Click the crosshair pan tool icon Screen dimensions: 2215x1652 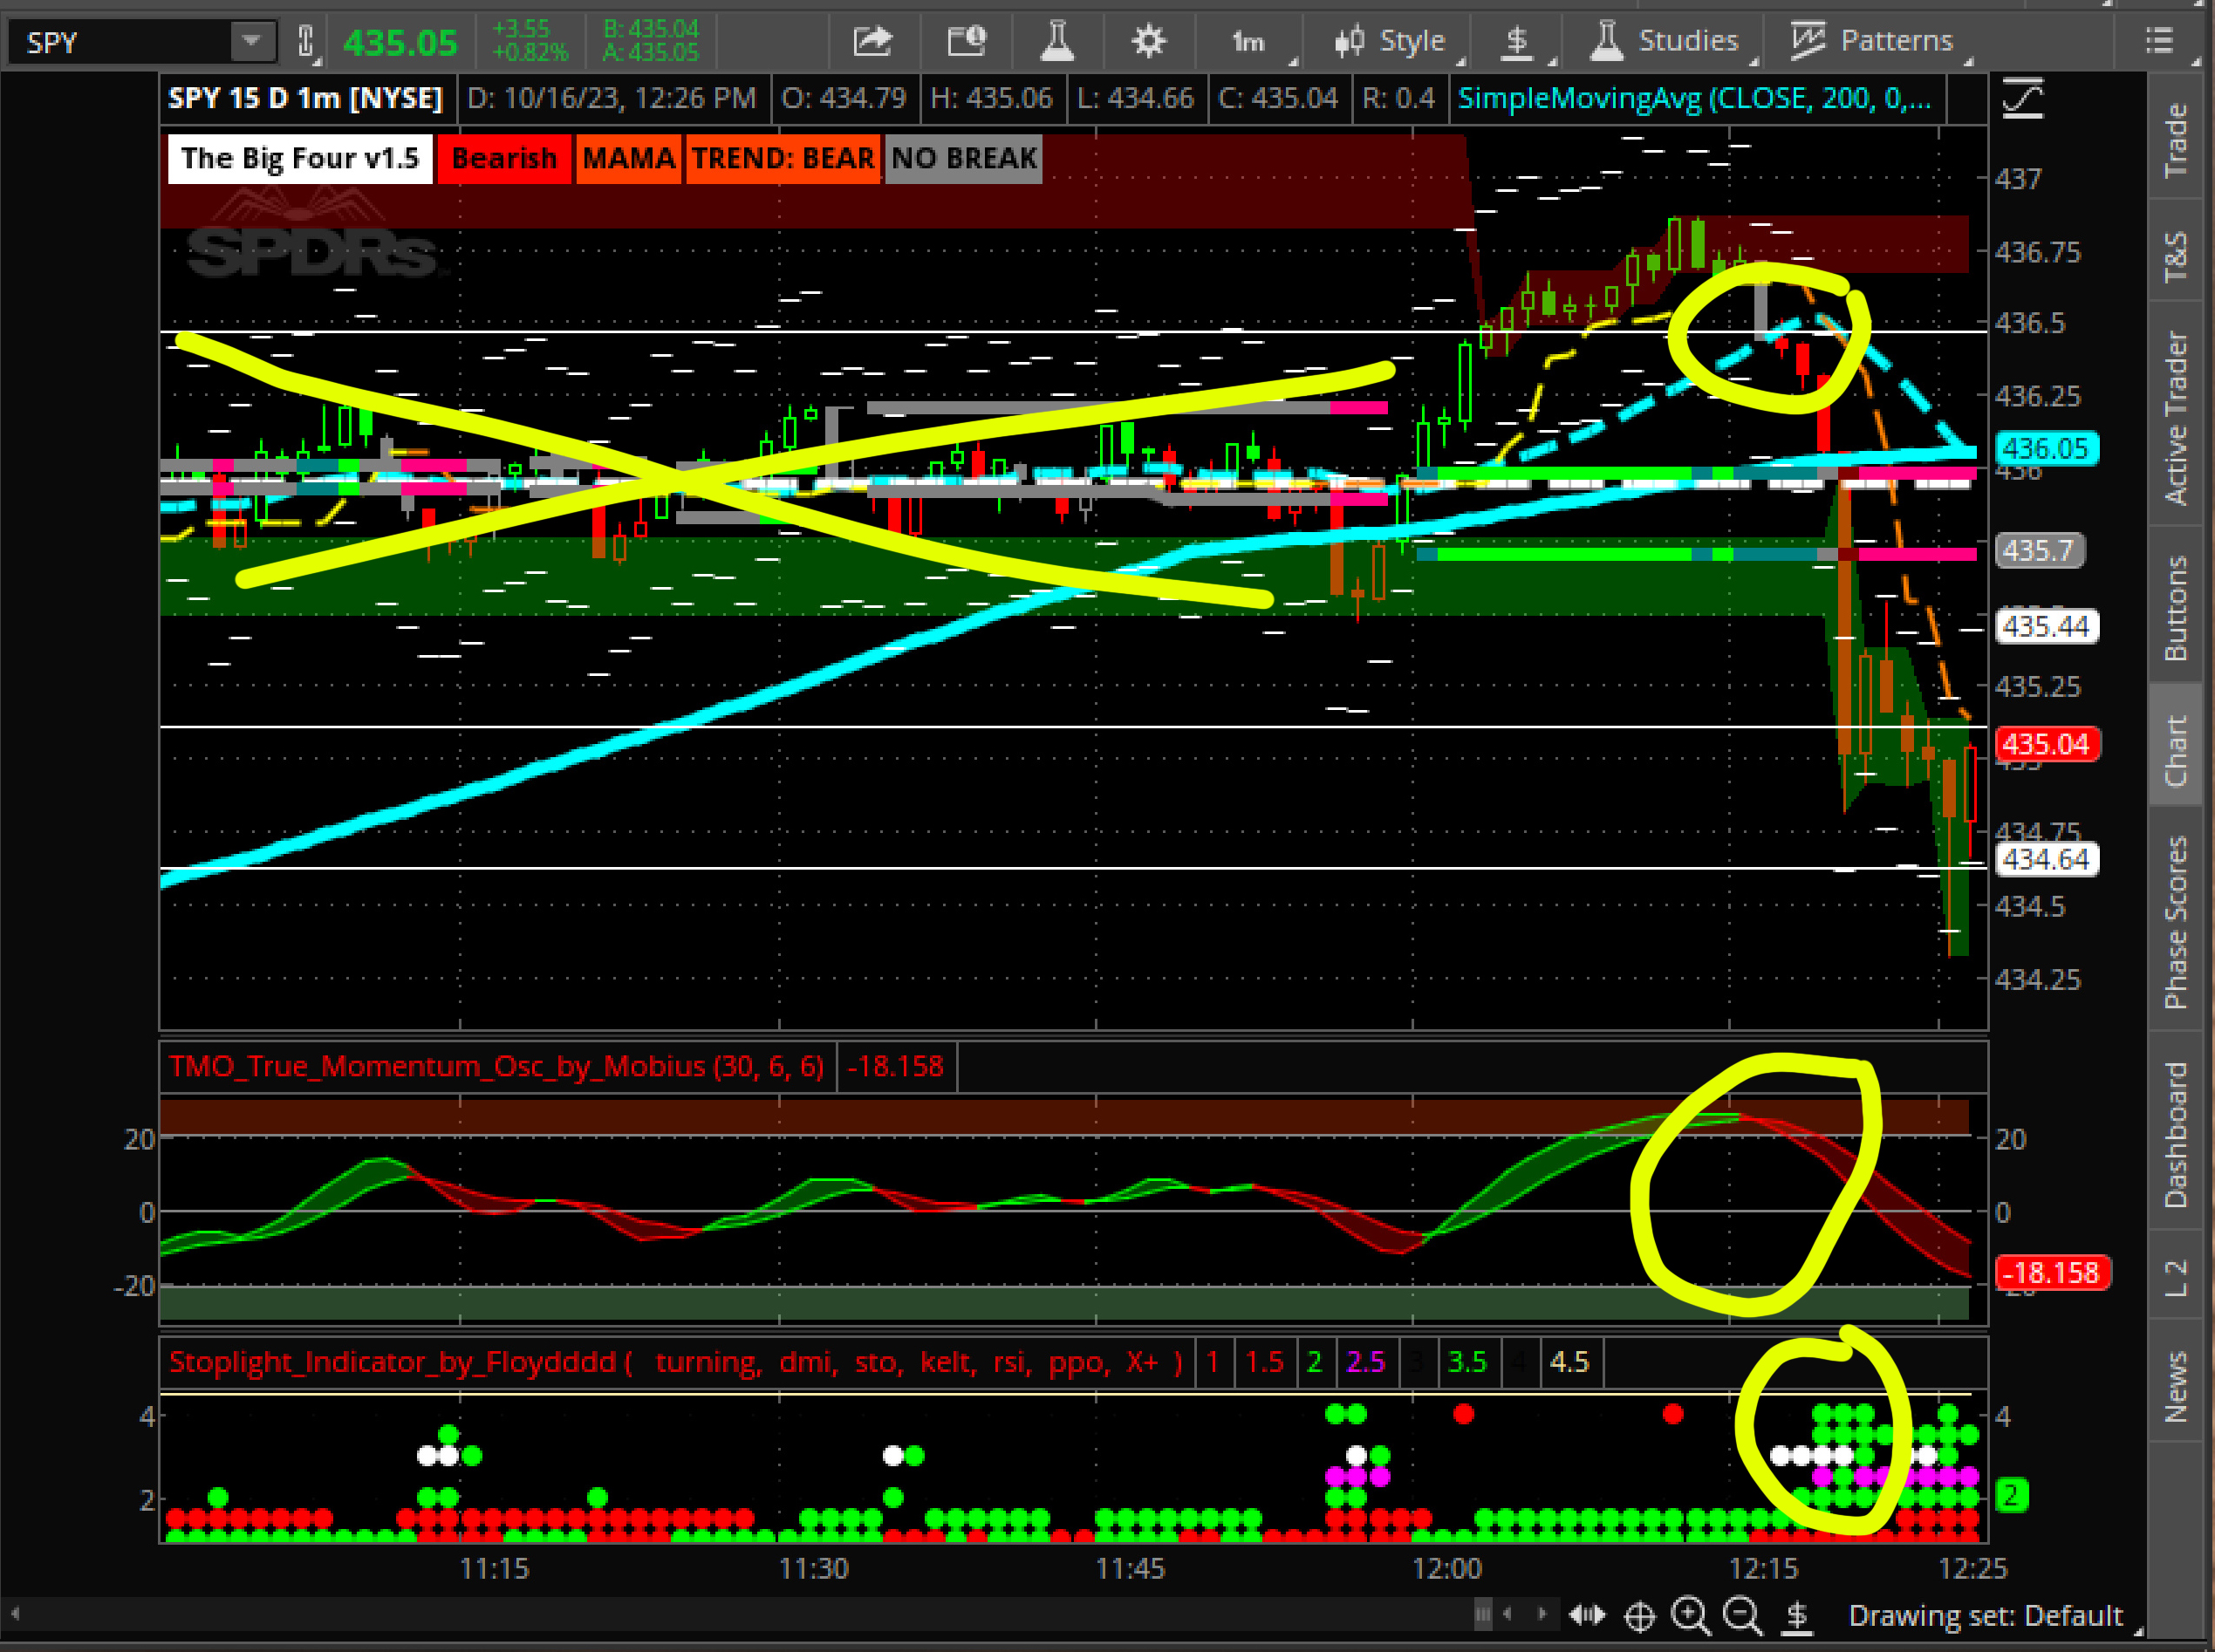coord(1639,1616)
